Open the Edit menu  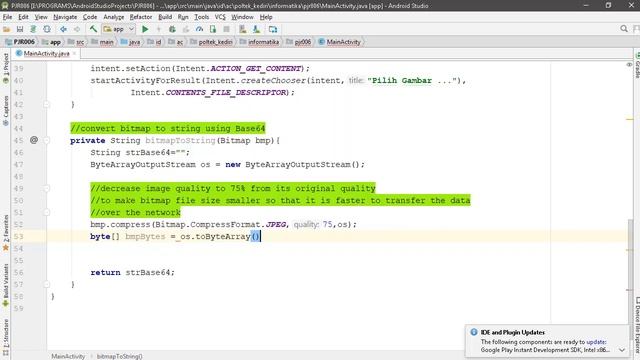[23, 17]
